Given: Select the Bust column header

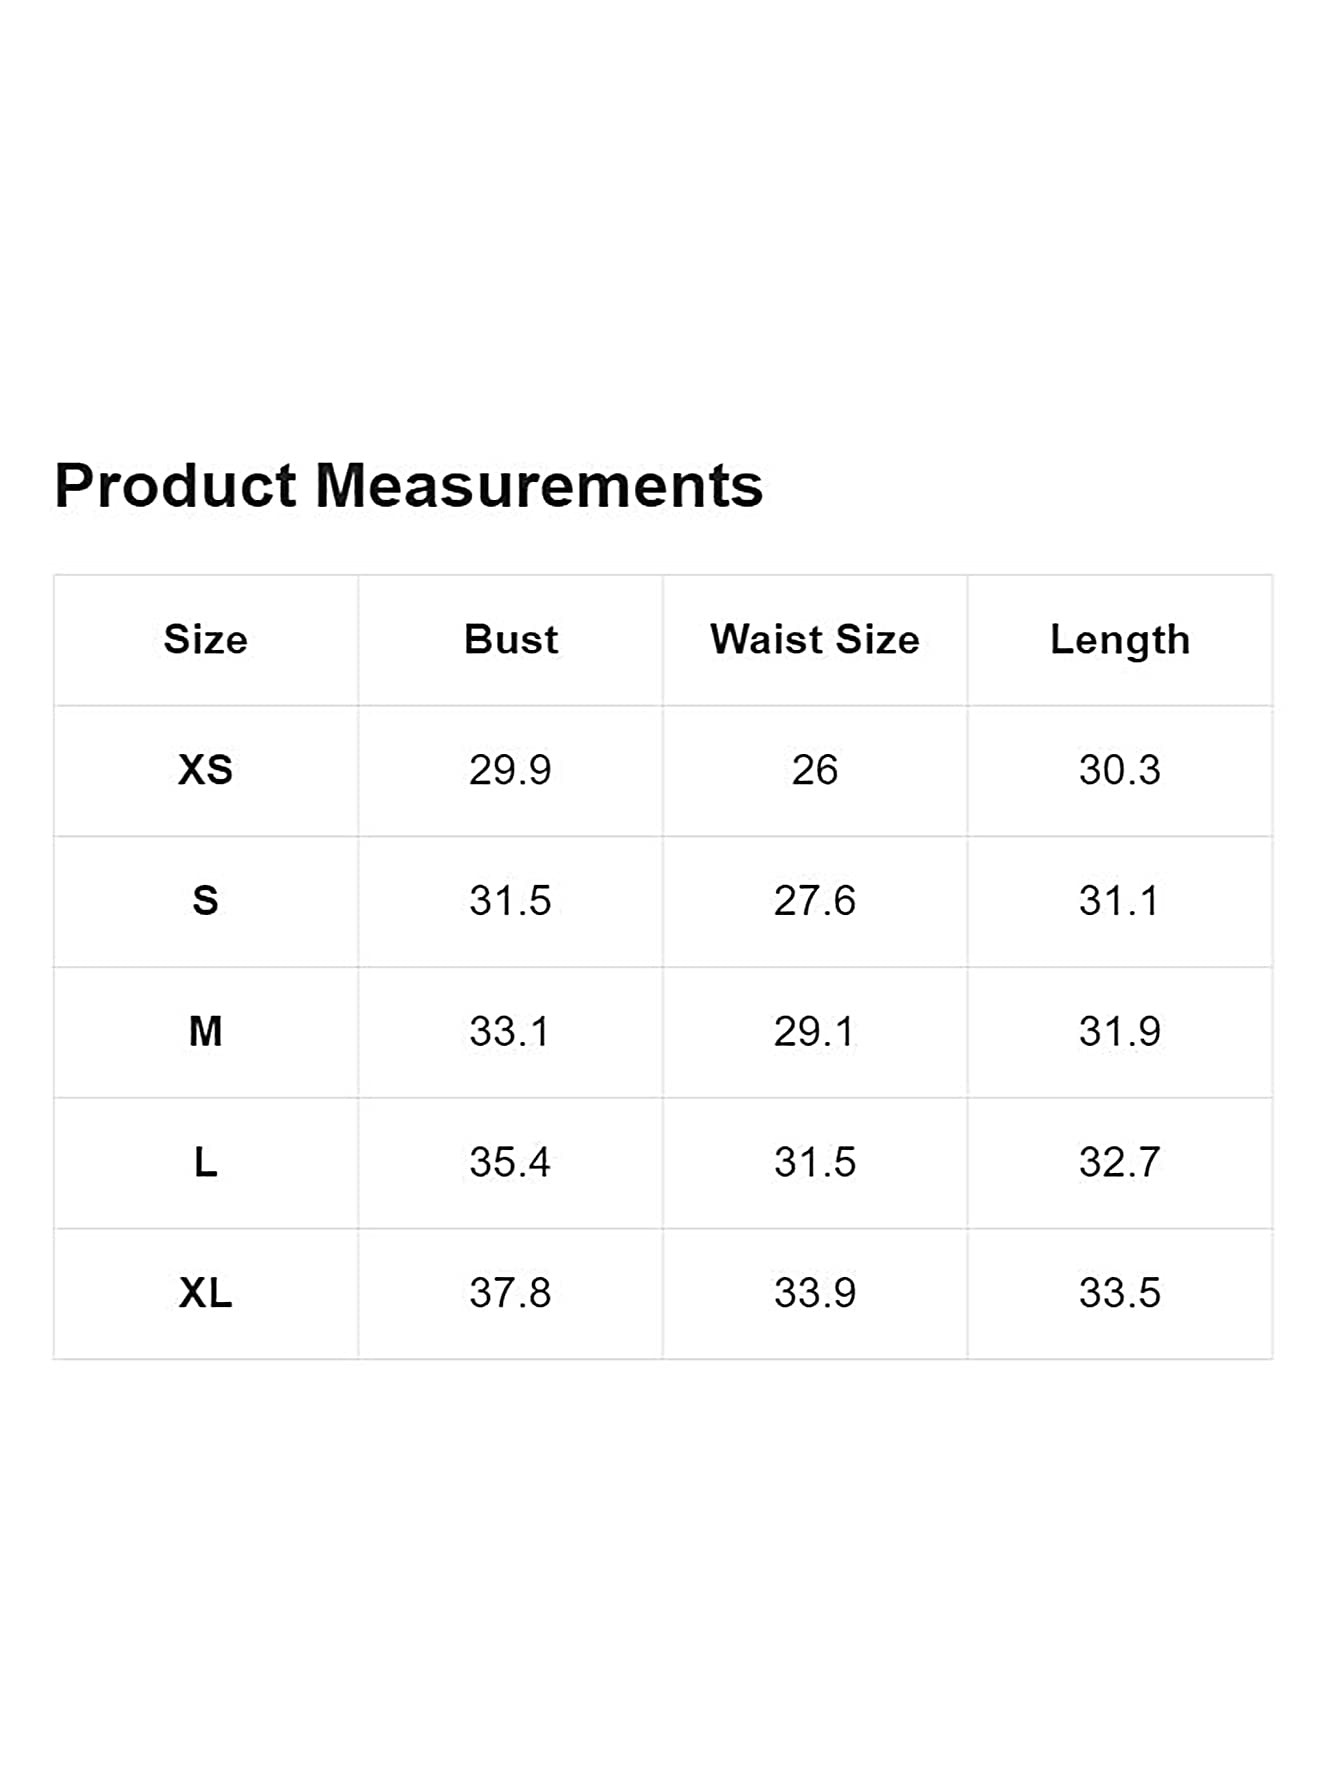Looking at the screenshot, I should pyautogui.click(x=511, y=639).
